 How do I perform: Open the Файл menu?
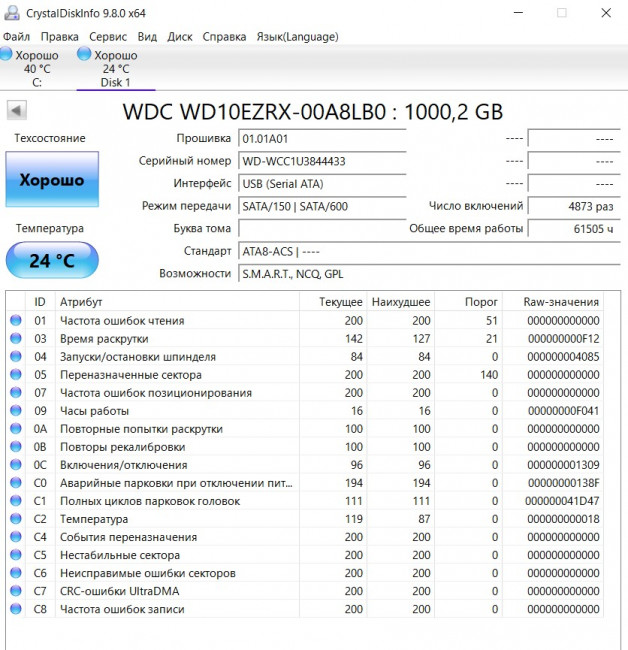17,37
